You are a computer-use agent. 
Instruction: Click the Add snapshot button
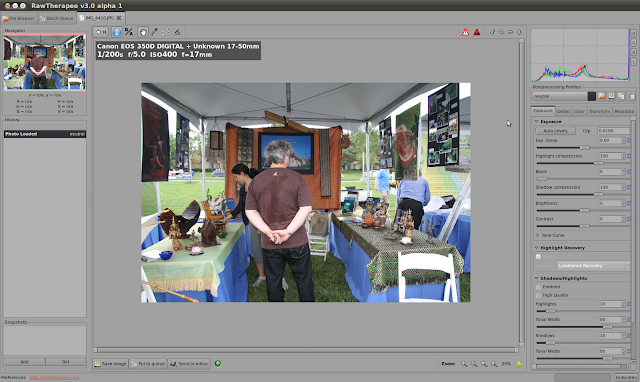(x=24, y=362)
